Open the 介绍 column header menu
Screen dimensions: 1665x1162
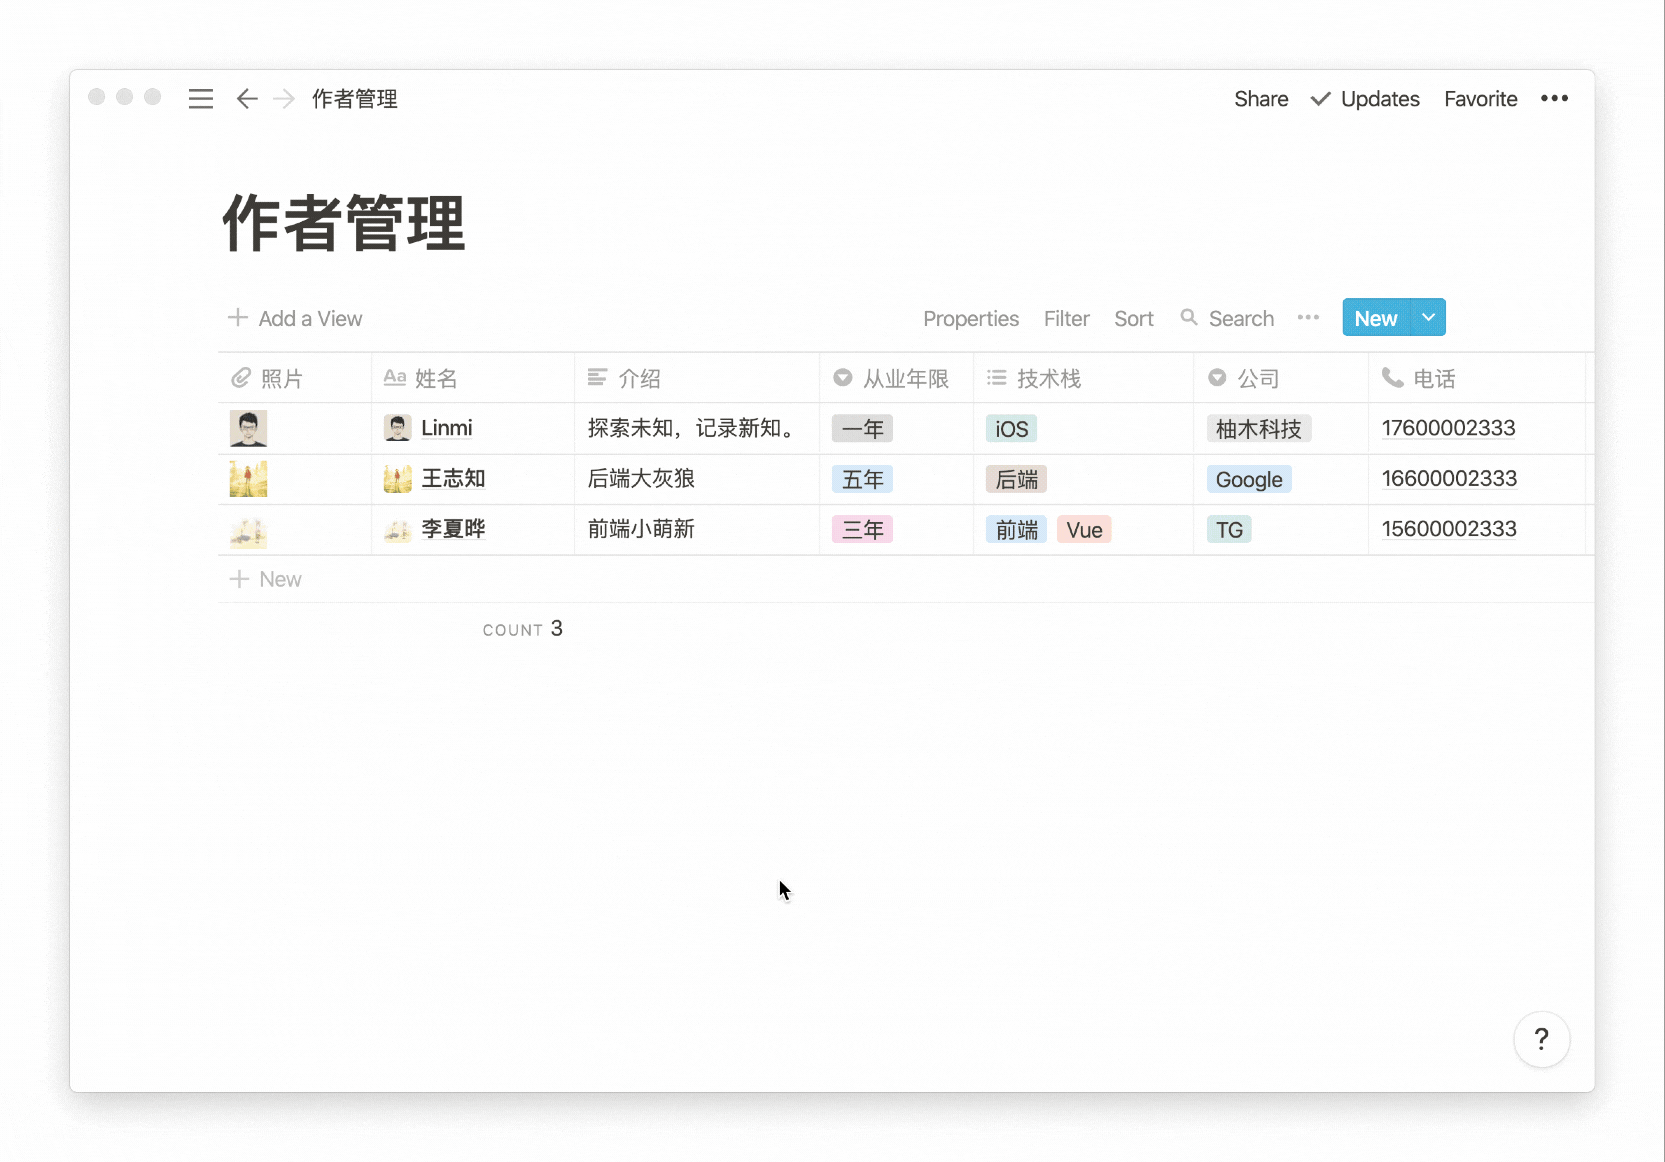click(697, 378)
